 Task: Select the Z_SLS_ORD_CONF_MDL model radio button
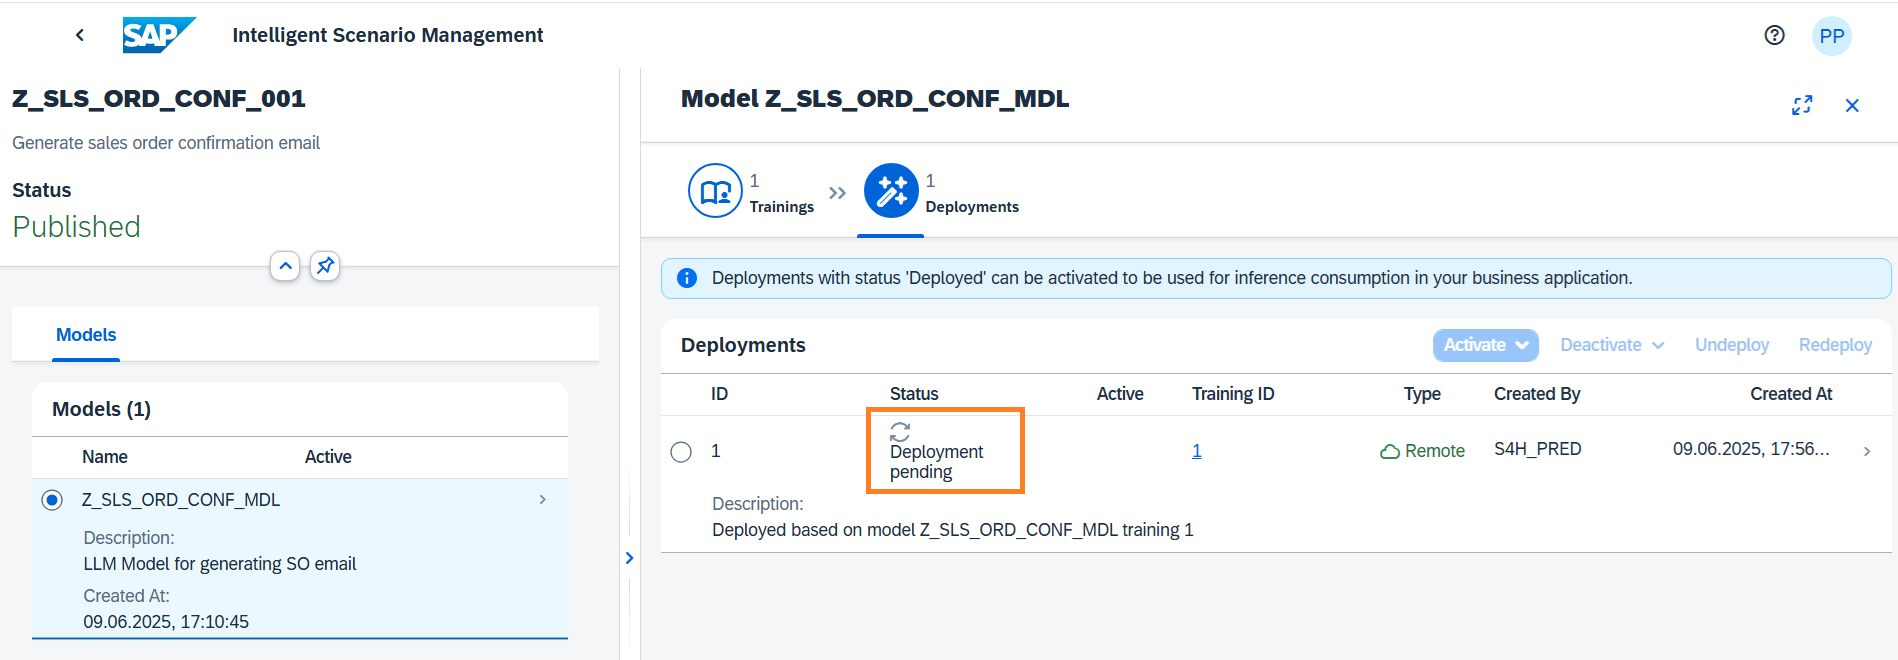52,500
